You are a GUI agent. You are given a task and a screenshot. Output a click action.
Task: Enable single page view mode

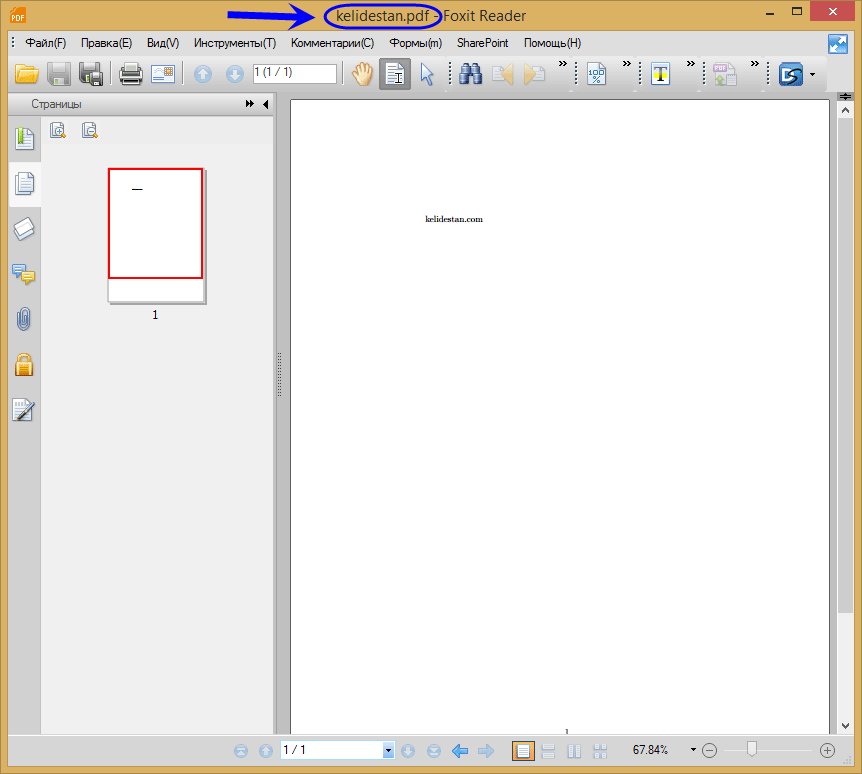pos(523,751)
